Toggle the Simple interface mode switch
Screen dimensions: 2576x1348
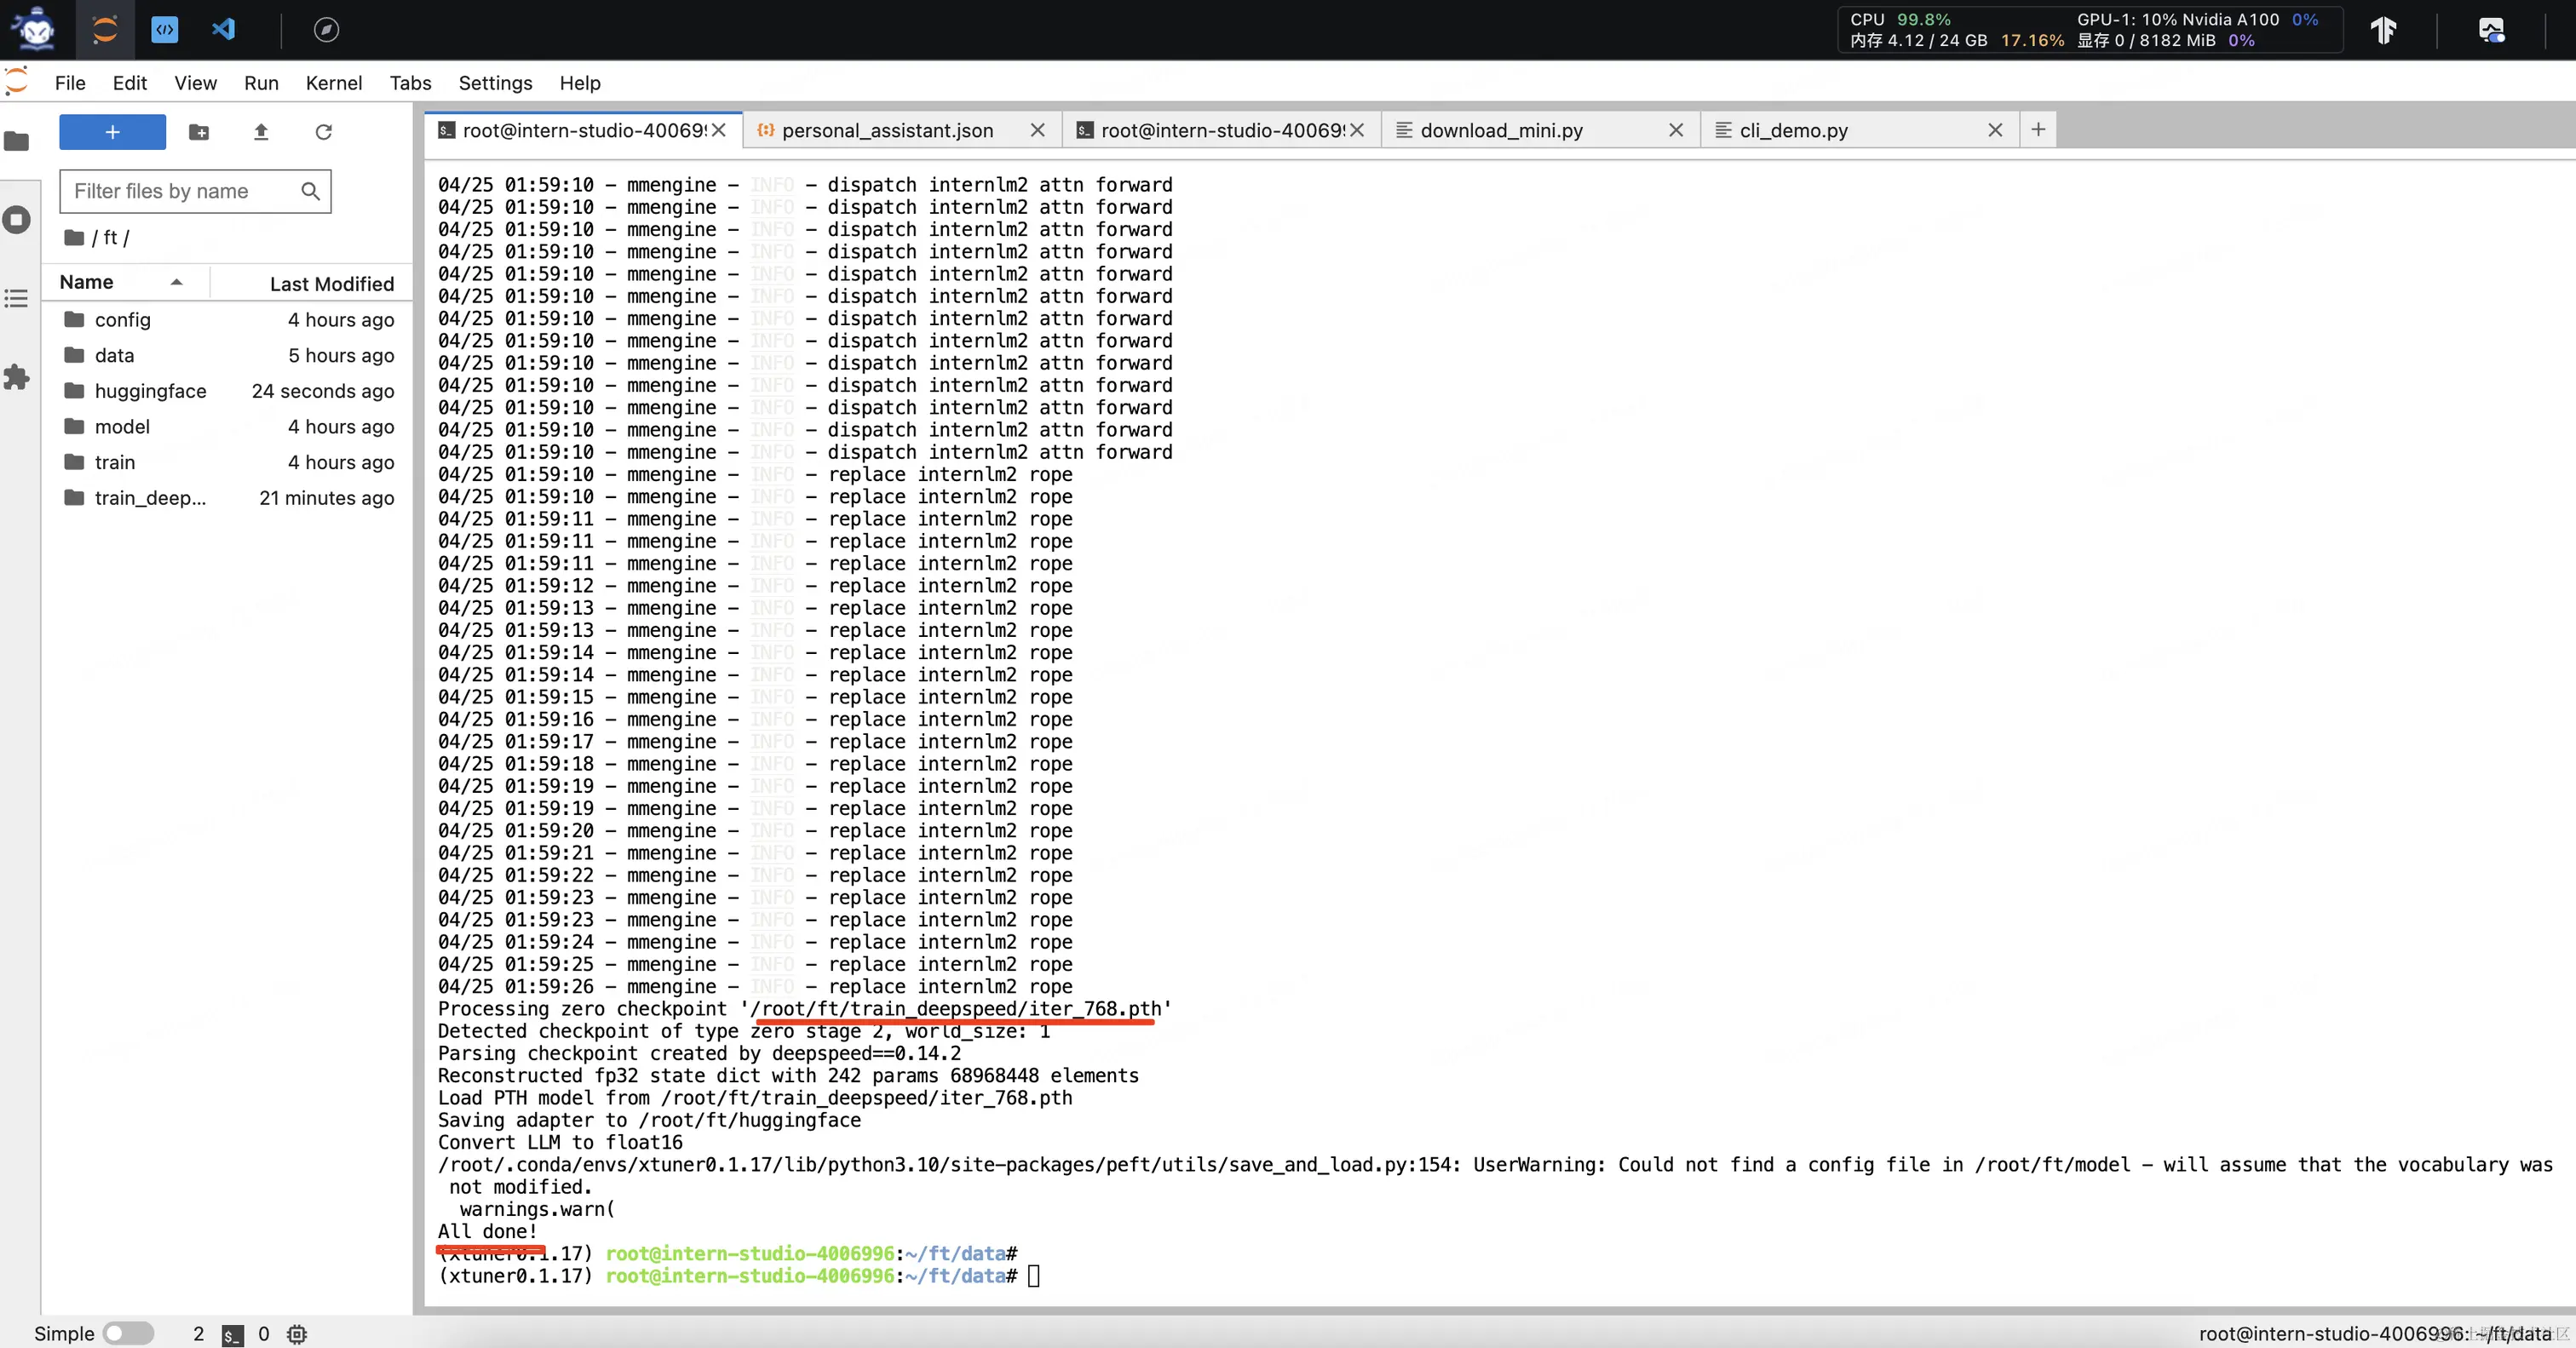tap(129, 1333)
